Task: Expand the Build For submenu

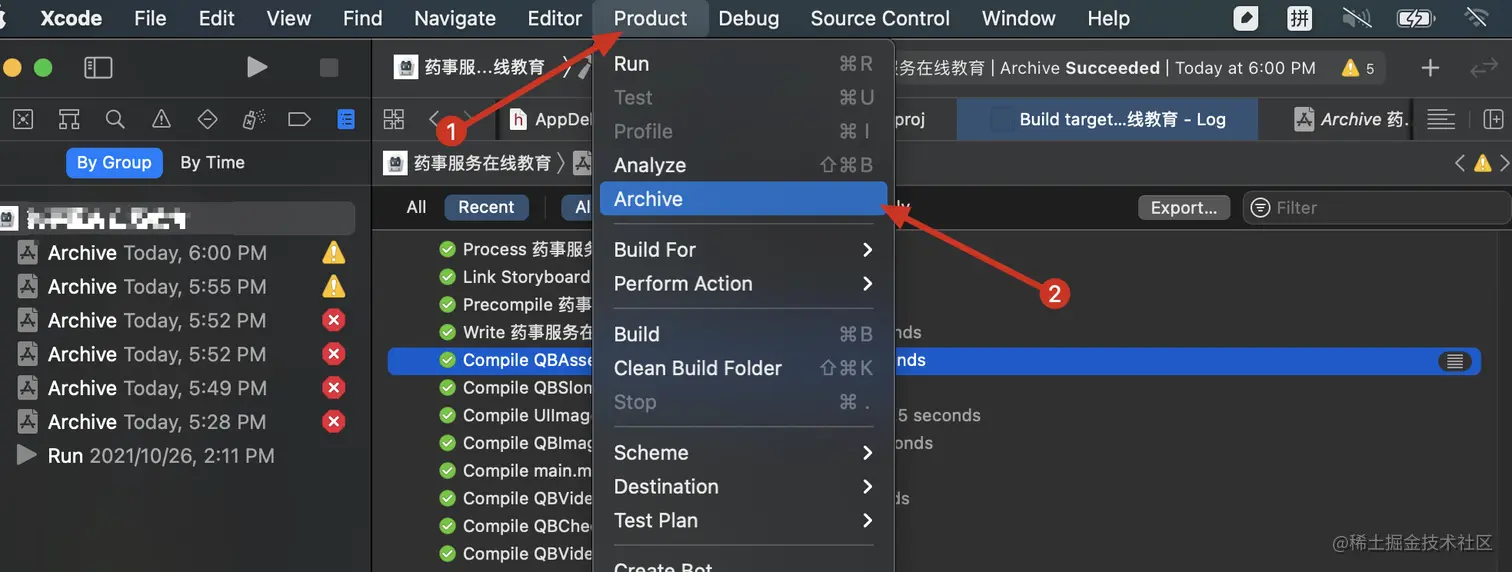Action: [x=742, y=250]
